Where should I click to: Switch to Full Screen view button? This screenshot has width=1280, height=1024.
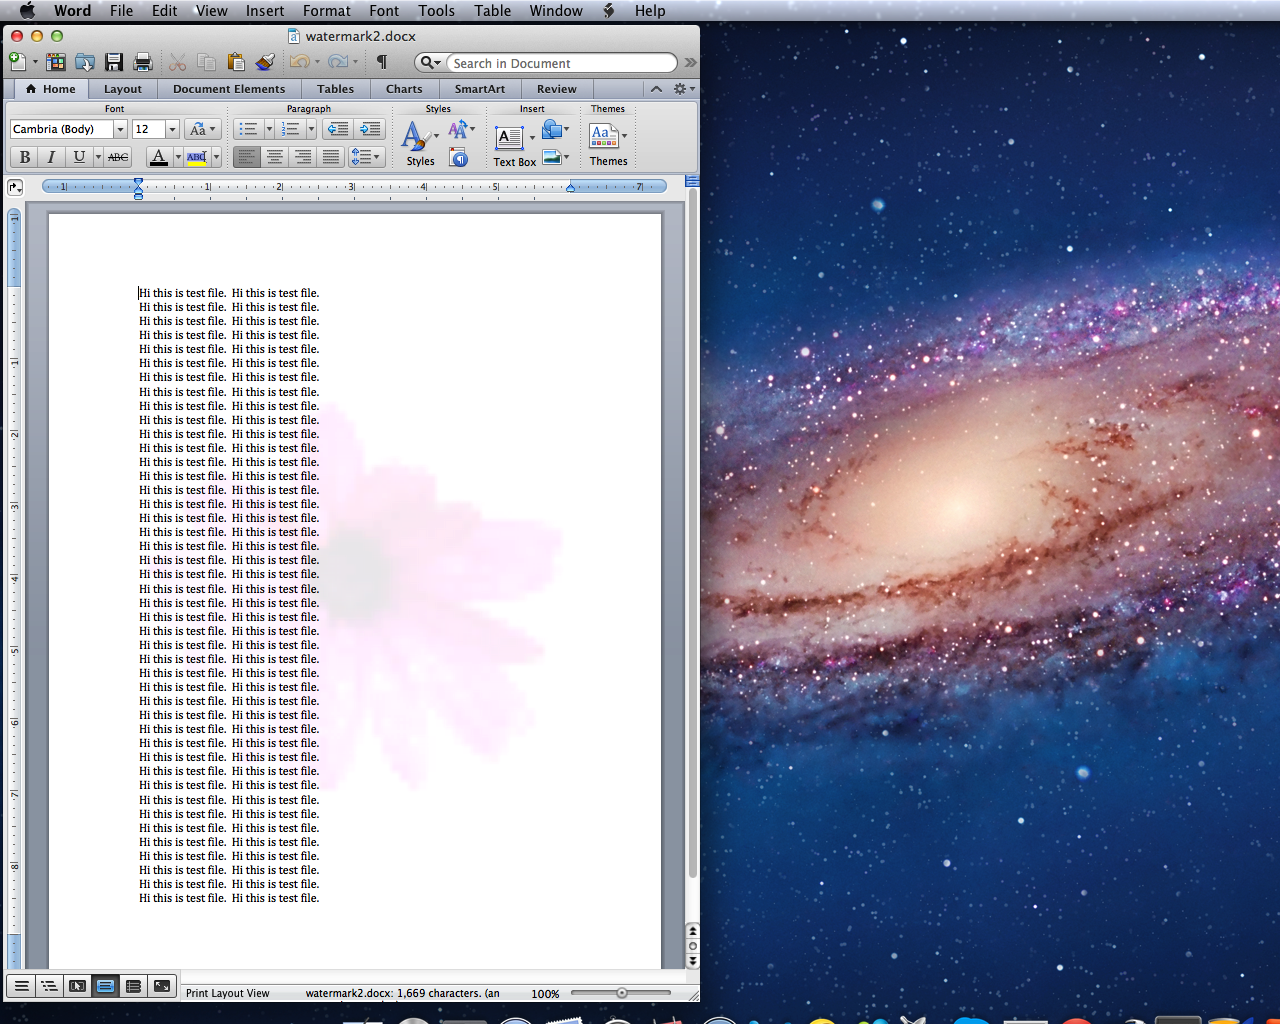click(x=161, y=986)
